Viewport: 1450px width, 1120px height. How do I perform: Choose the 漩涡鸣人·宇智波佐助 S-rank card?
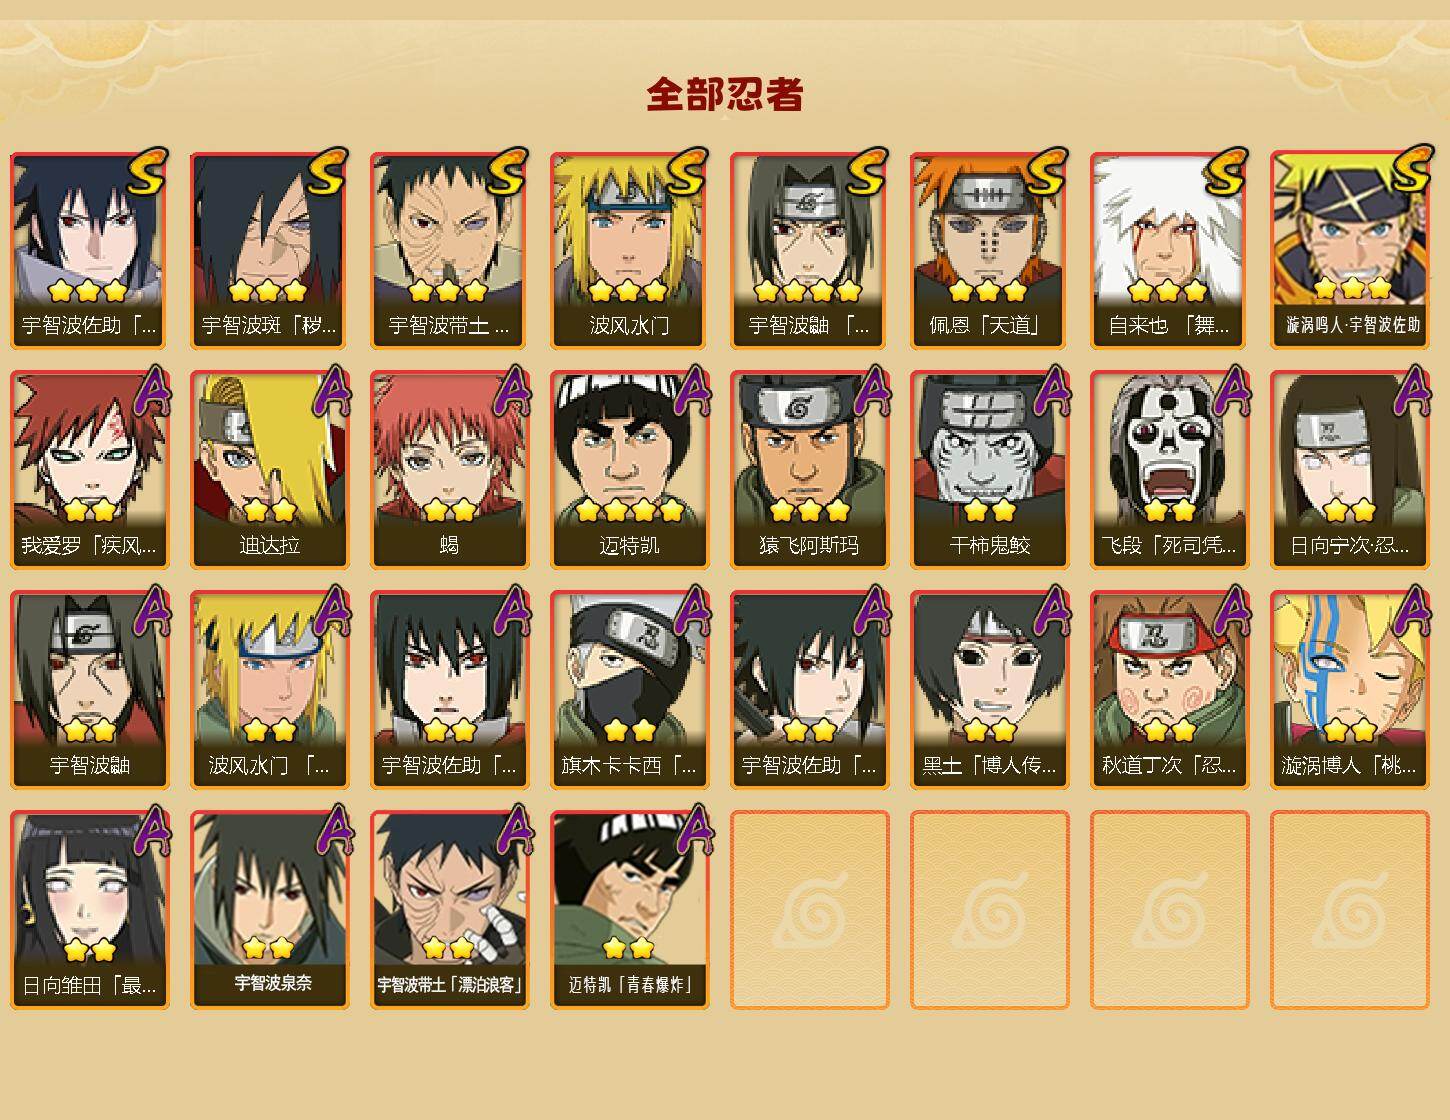(x=1349, y=250)
